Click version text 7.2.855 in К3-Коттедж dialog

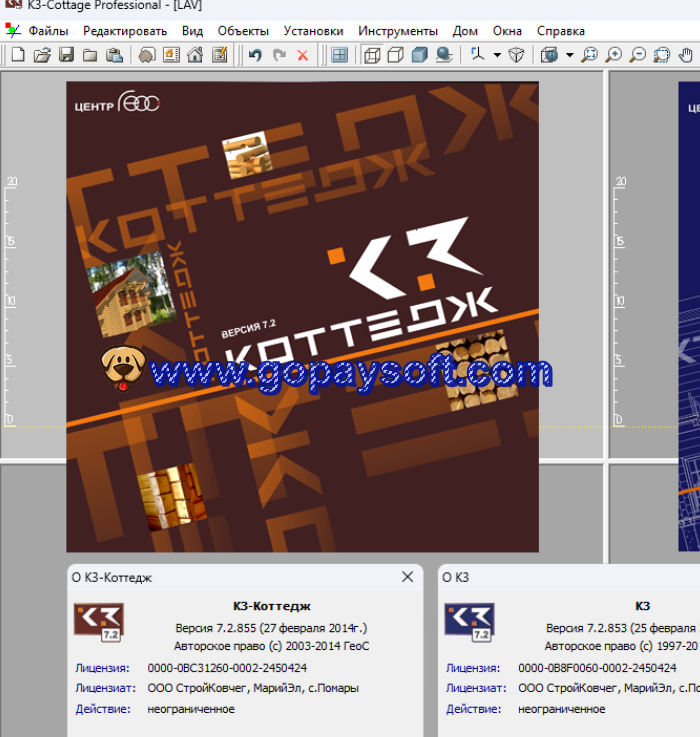[271, 628]
